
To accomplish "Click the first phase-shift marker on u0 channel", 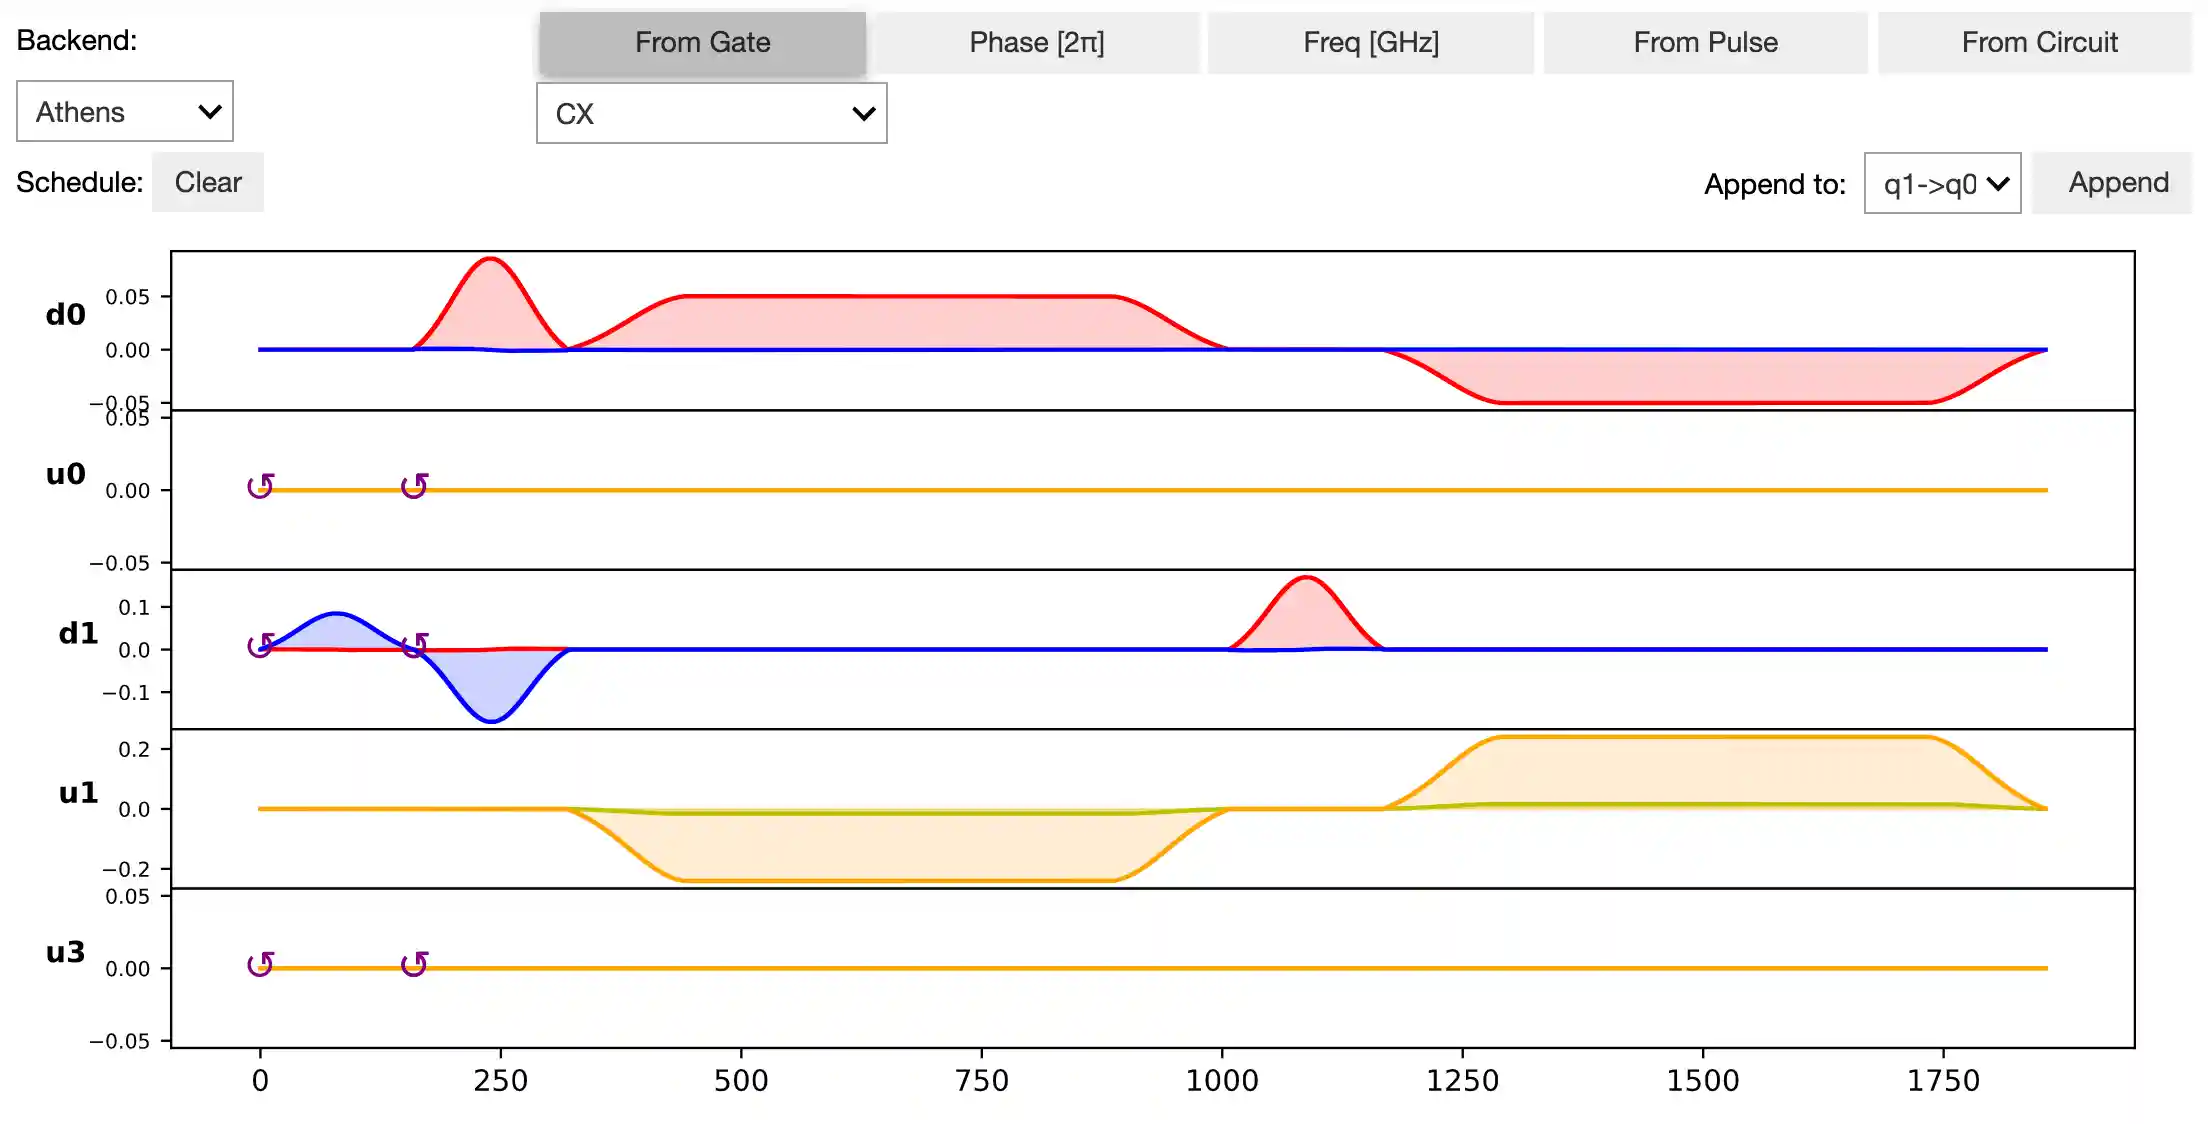I will click(x=260, y=486).
